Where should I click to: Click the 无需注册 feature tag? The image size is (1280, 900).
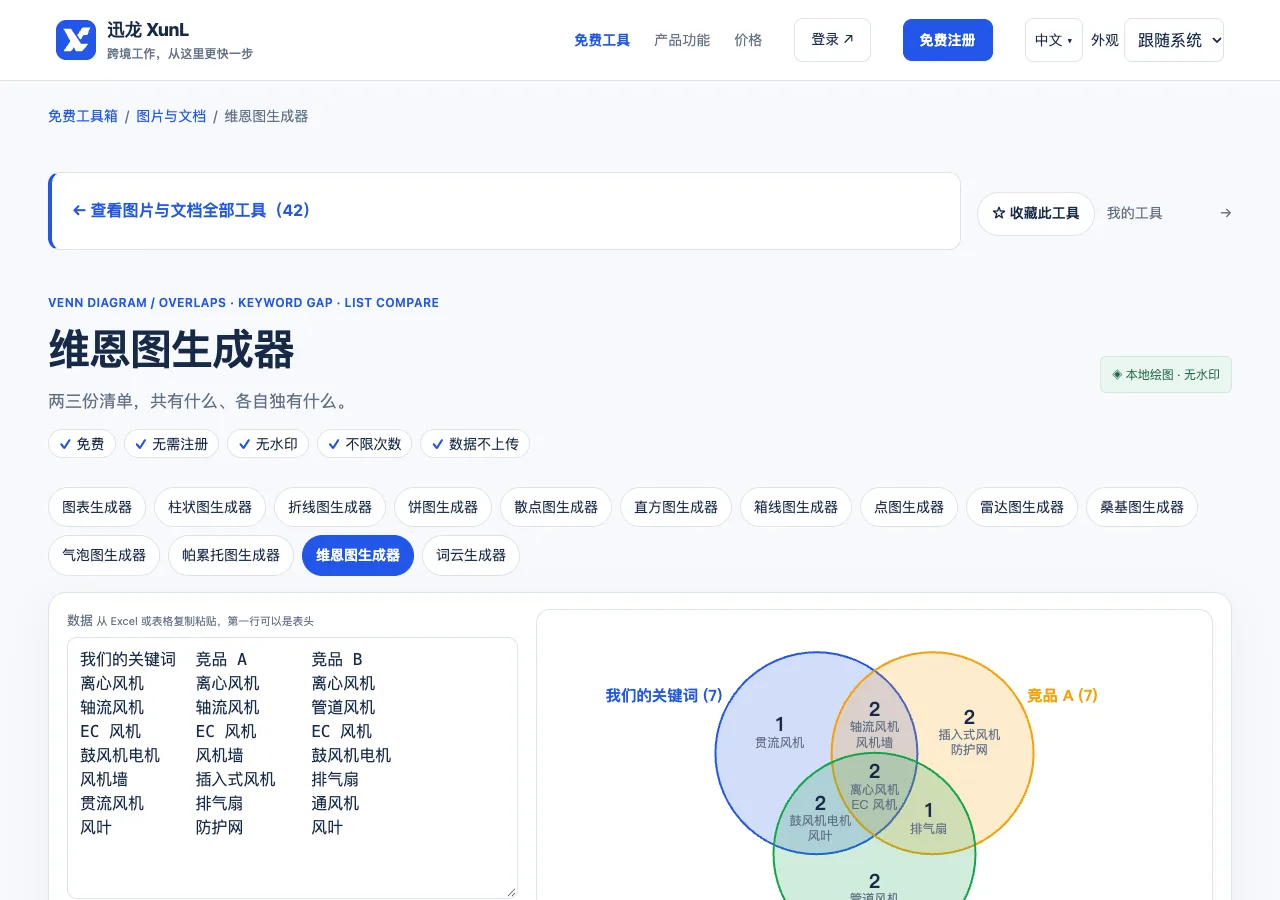(x=172, y=444)
